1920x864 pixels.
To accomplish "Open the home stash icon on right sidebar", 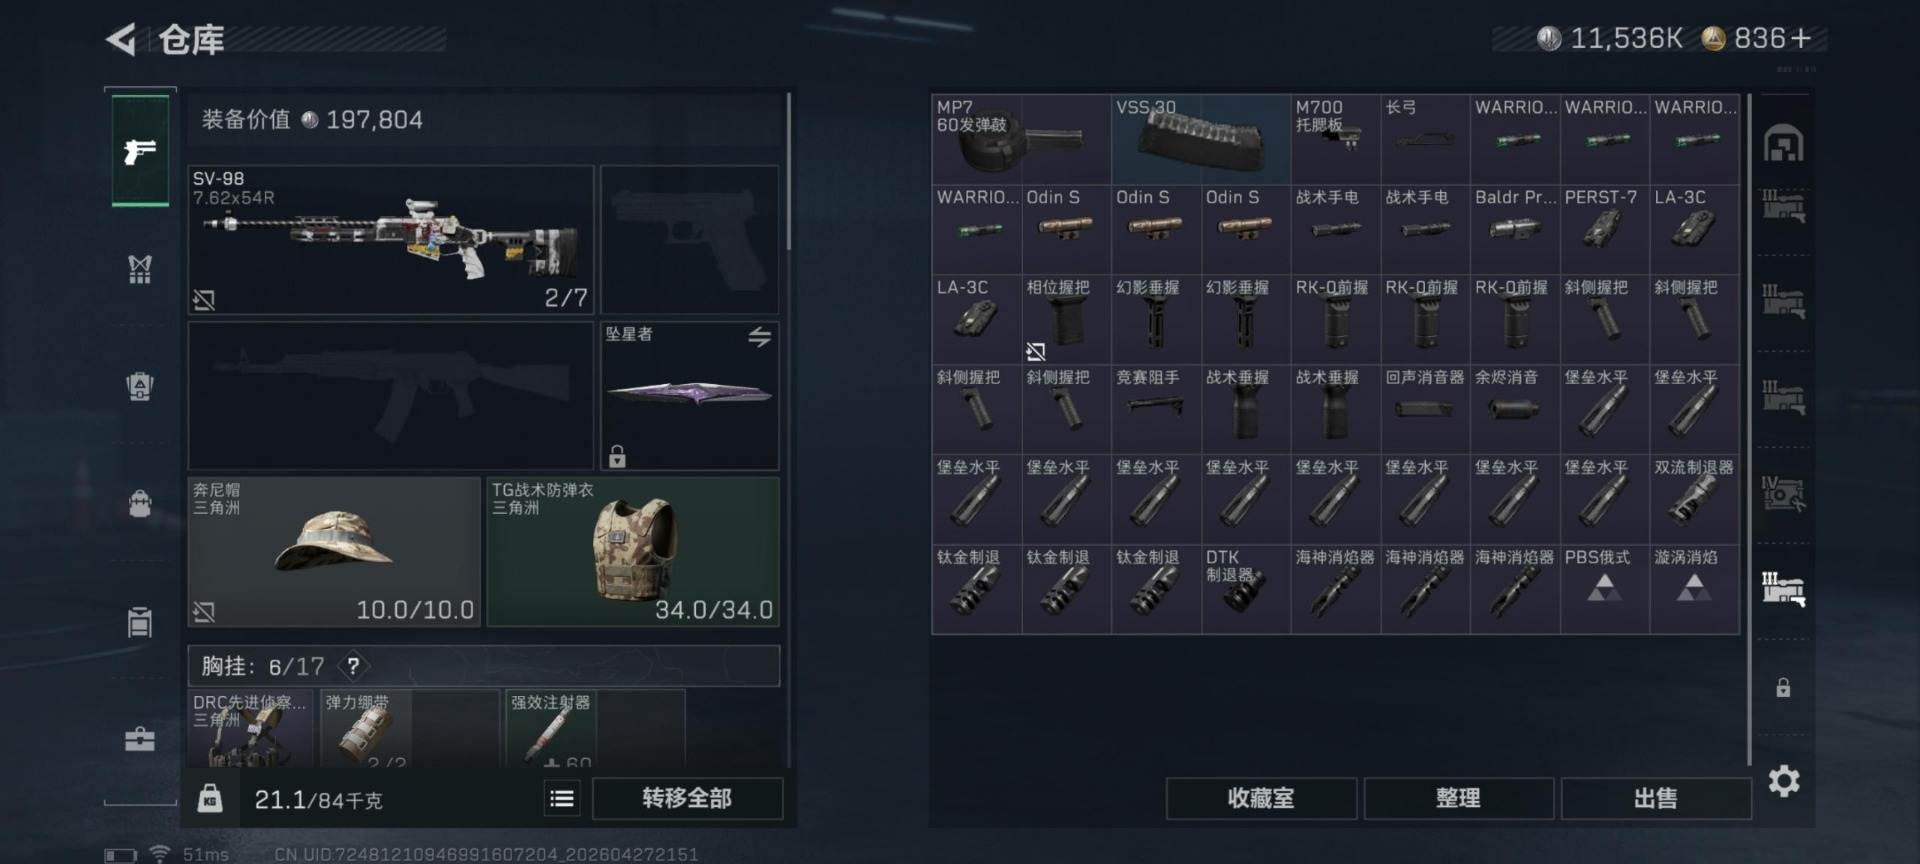I will point(1783,144).
